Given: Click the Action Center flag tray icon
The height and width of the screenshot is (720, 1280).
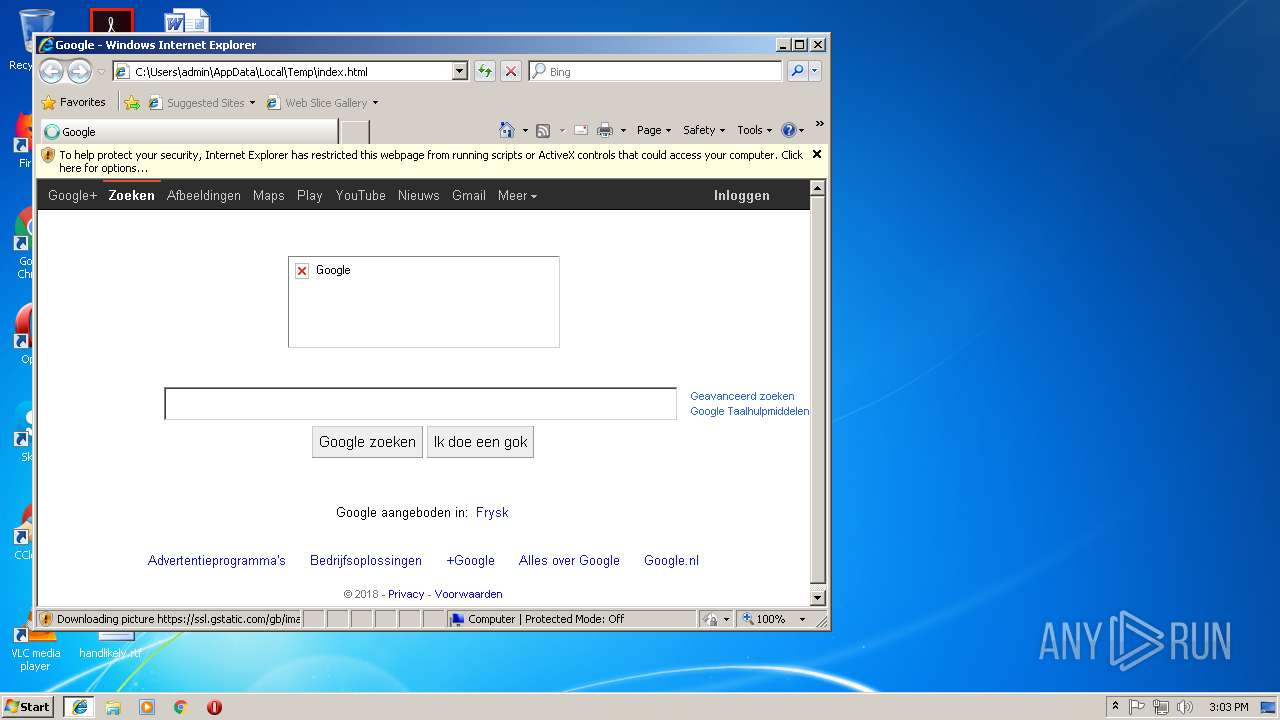Looking at the screenshot, I should point(1137,707).
